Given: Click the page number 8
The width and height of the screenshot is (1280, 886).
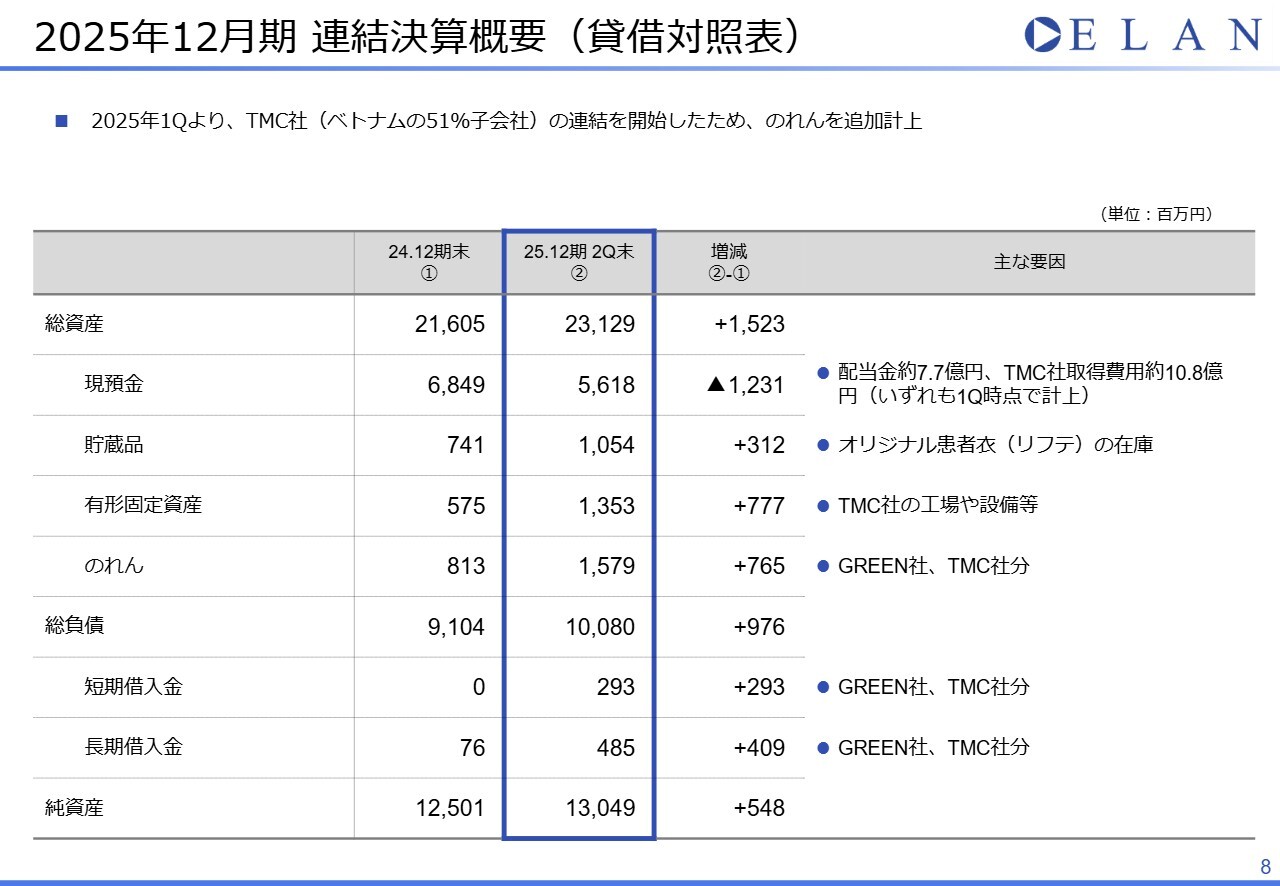Looking at the screenshot, I should [x=1265, y=866].
